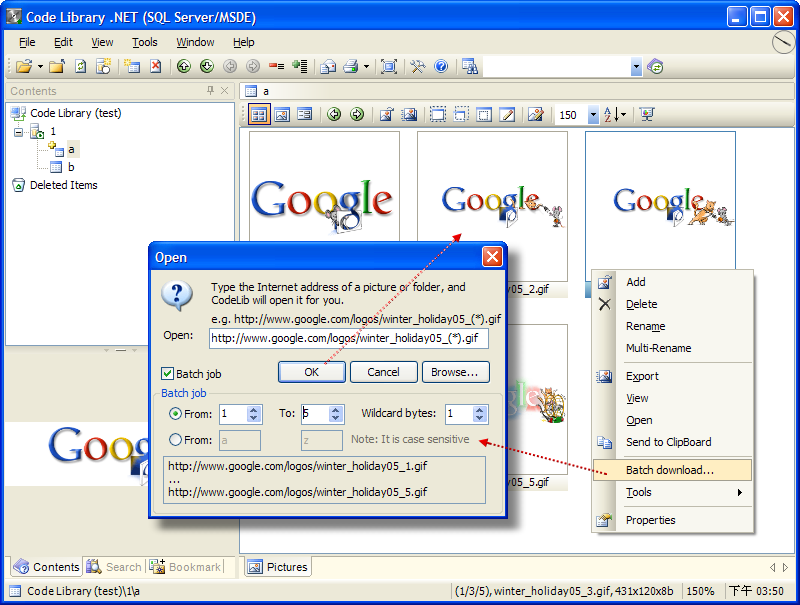Select the first Google logo thumbnail

coord(324,188)
